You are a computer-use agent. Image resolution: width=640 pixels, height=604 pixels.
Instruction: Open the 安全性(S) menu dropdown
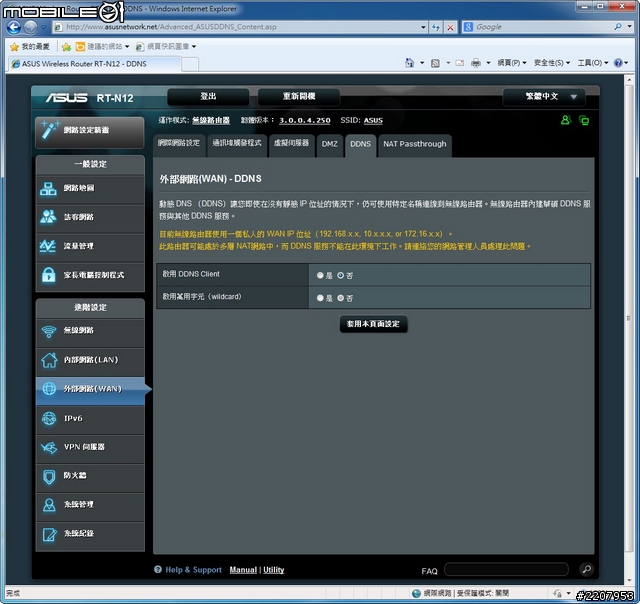point(552,63)
